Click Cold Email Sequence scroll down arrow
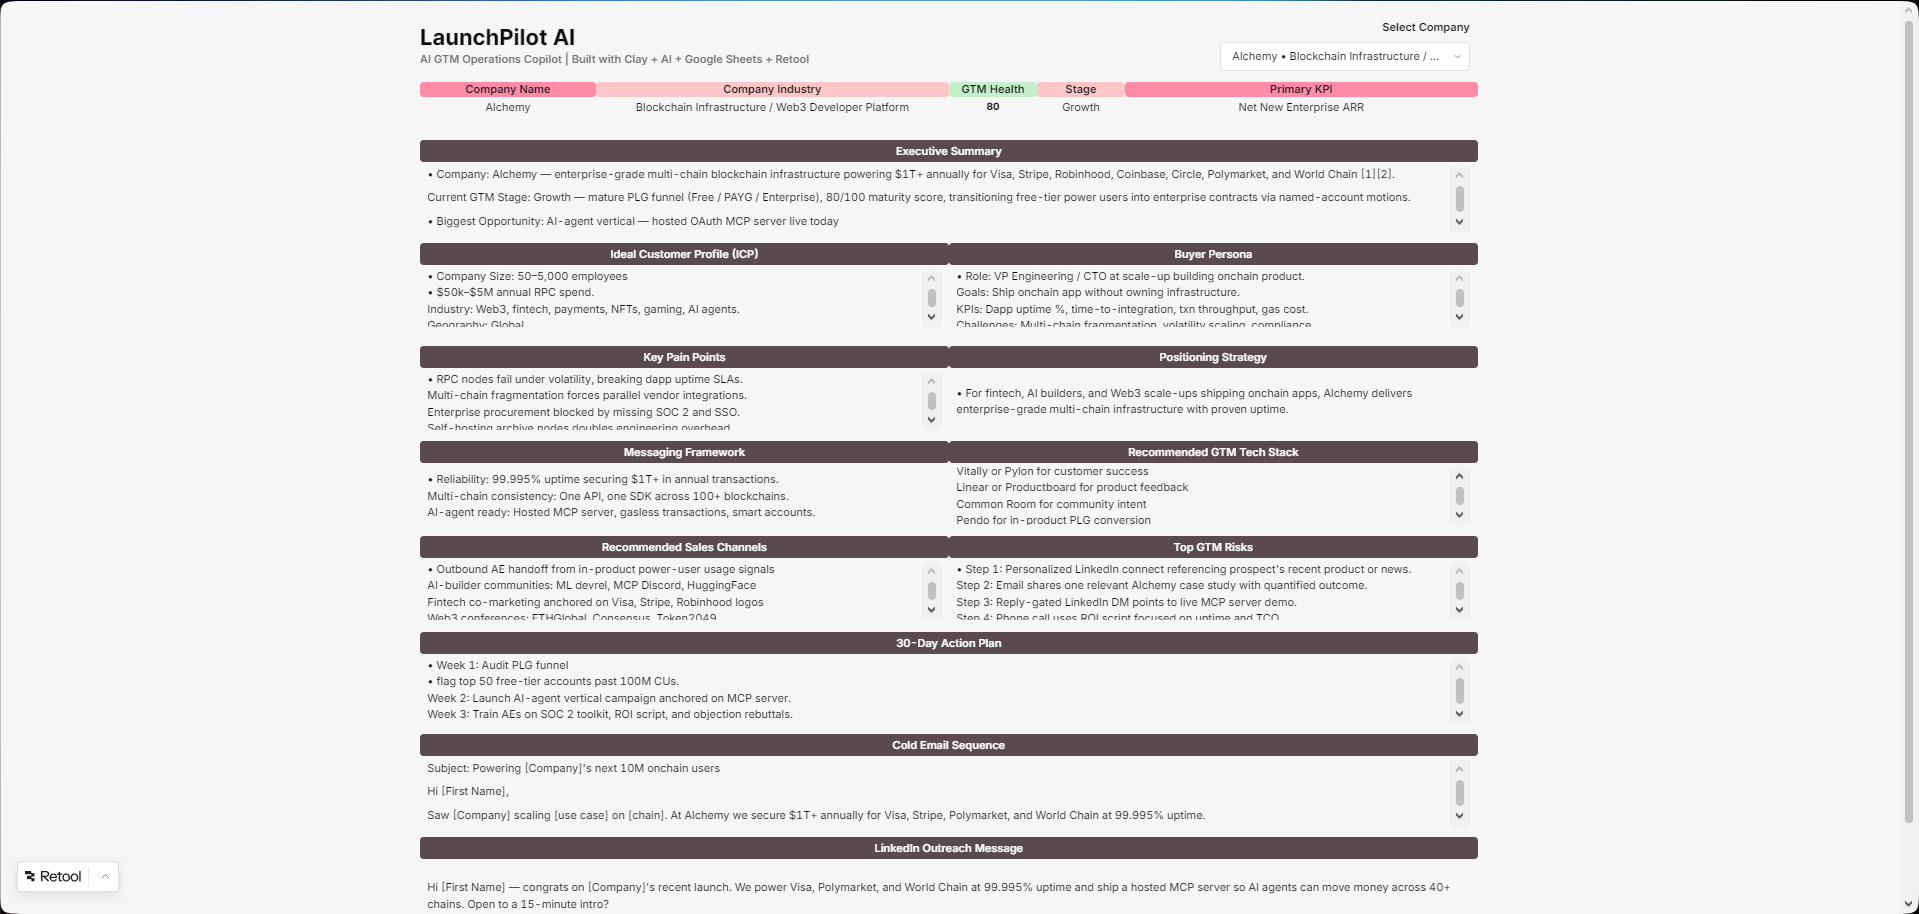The image size is (1919, 914). click(1459, 816)
